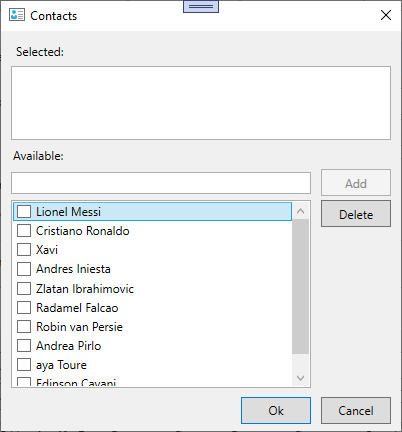Viewport: 402px width, 432px height.
Task: Click the grip handle at top center
Action: [x=201, y=6]
